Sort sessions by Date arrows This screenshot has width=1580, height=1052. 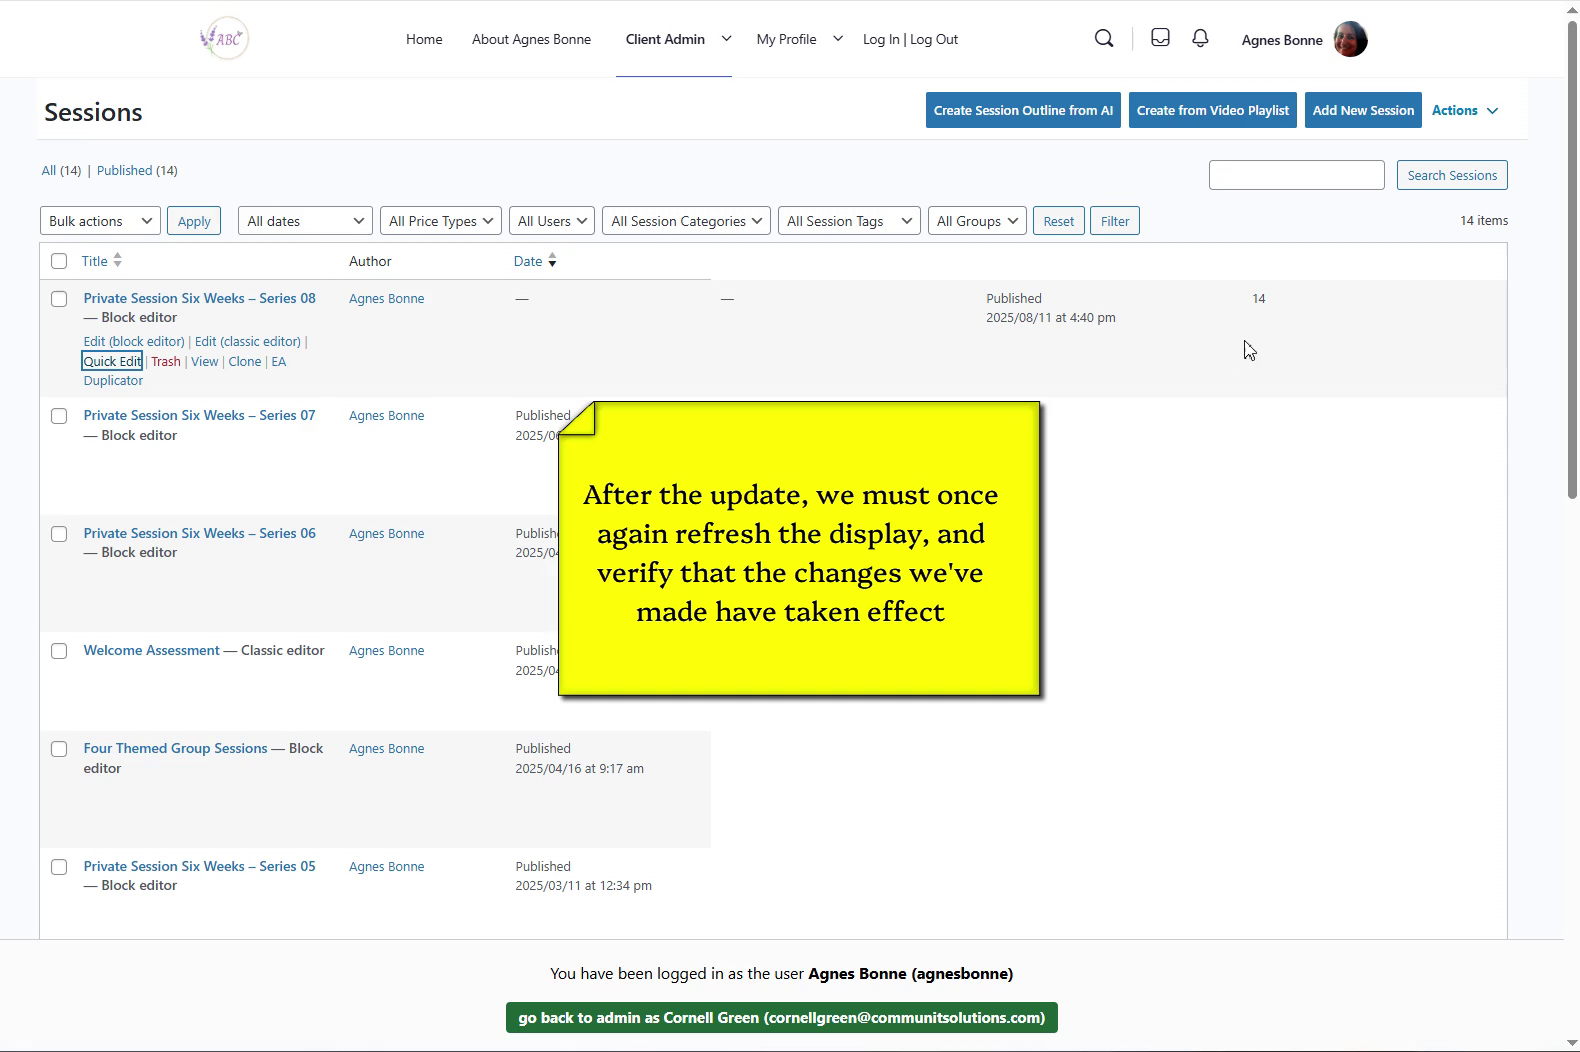point(552,261)
